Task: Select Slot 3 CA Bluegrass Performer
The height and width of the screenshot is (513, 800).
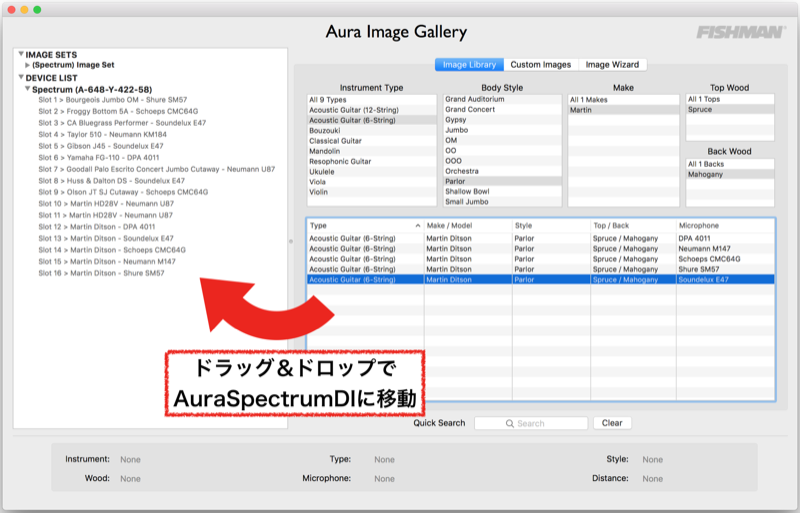Action: click(x=122, y=123)
